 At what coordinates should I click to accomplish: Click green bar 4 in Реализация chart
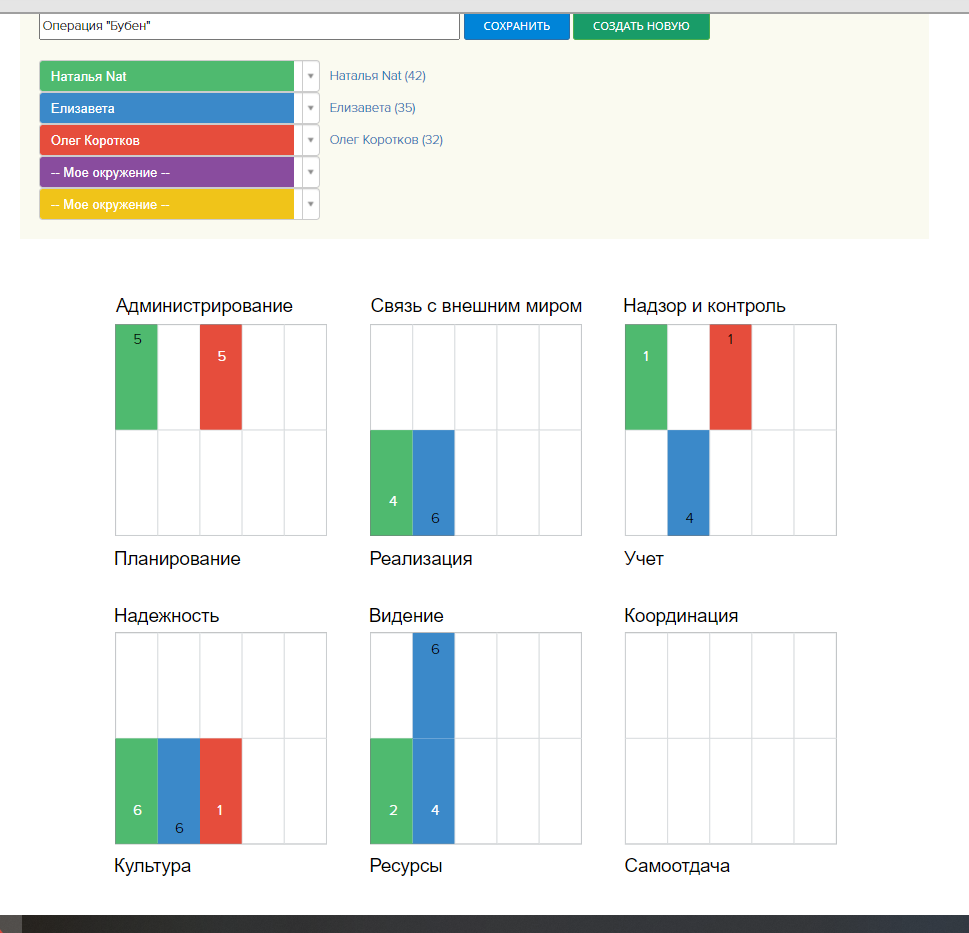(392, 483)
